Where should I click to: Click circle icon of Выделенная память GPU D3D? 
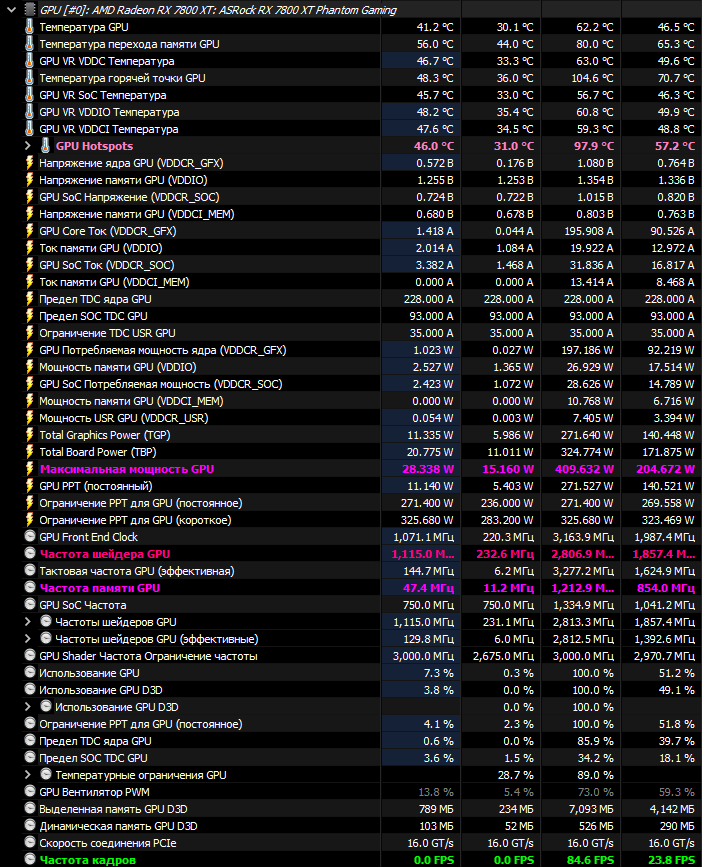tap(30, 808)
